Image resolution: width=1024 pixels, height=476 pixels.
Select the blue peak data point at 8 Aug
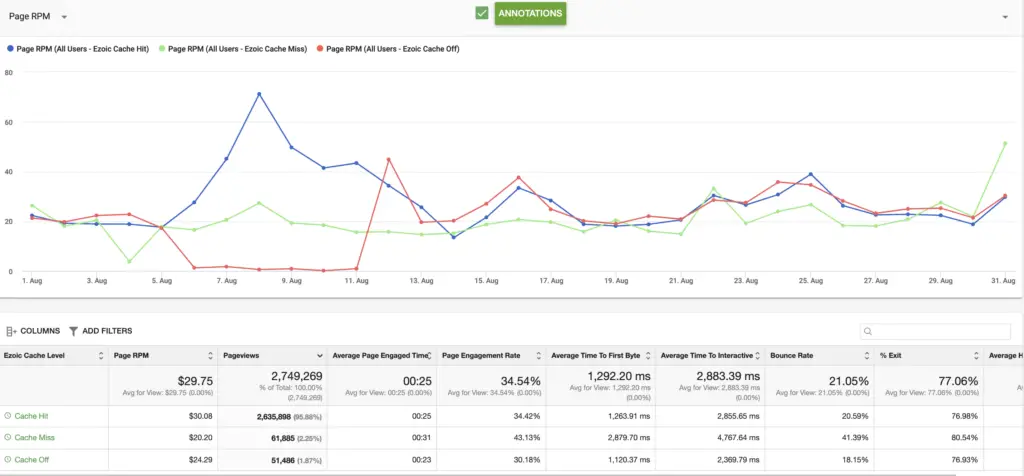coord(259,94)
